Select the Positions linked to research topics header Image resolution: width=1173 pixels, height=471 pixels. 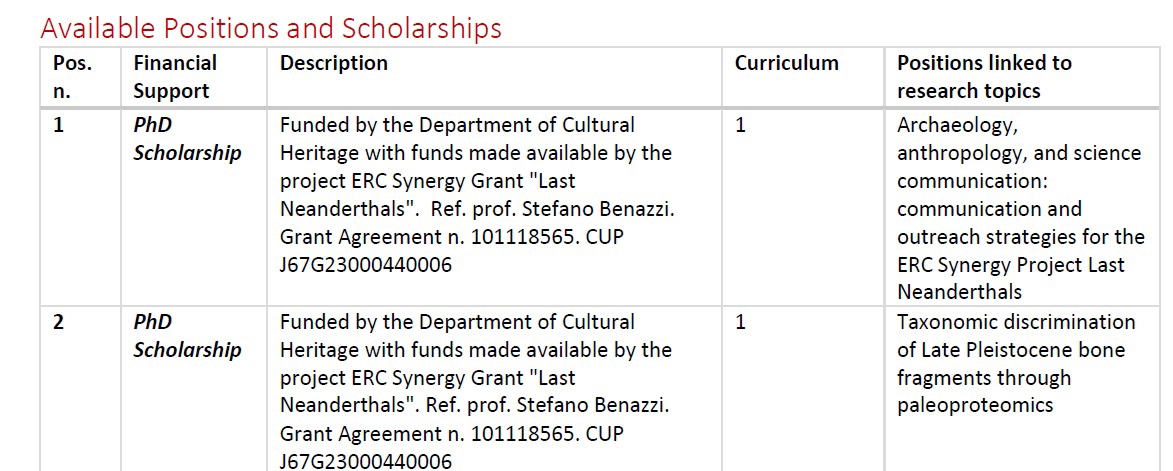click(983, 77)
